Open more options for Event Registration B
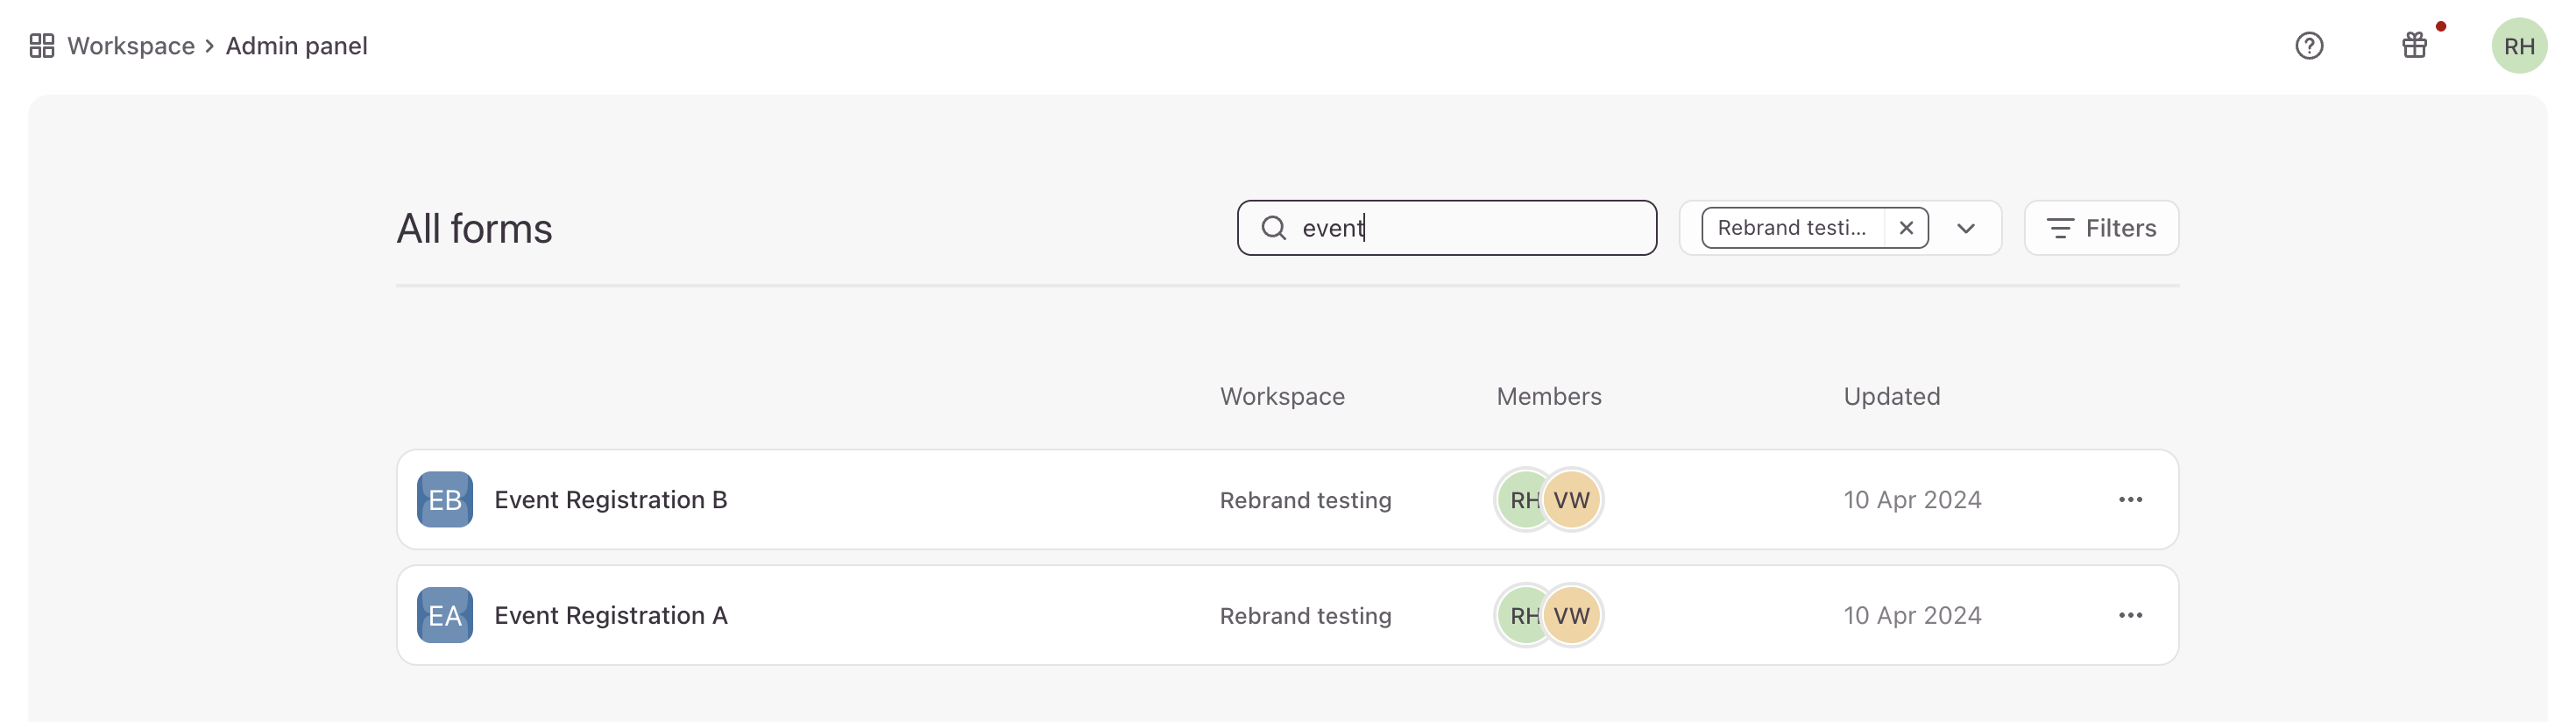This screenshot has width=2576, height=722. point(2130,499)
